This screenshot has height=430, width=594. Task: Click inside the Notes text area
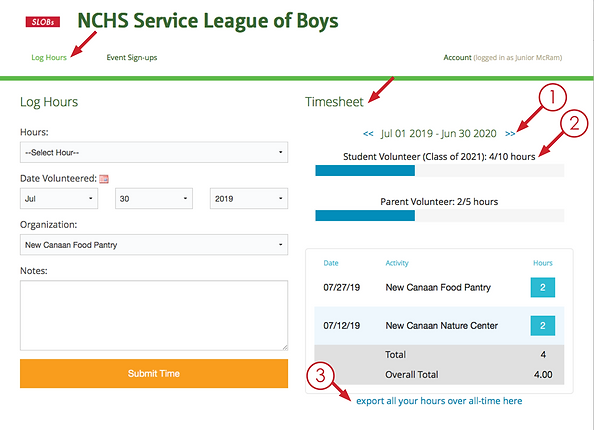[x=154, y=315]
